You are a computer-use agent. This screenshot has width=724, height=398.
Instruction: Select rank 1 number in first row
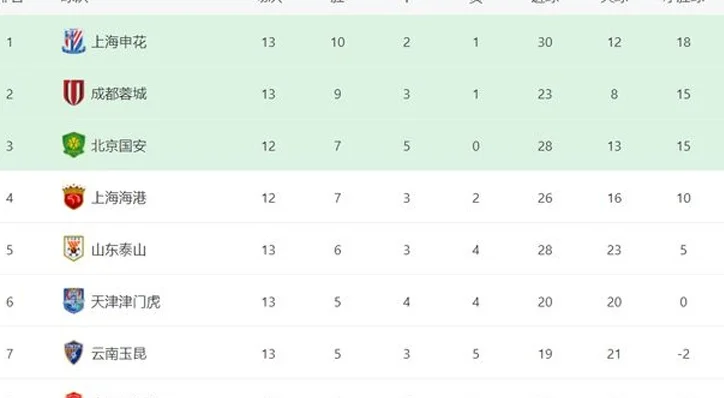pos(9,42)
